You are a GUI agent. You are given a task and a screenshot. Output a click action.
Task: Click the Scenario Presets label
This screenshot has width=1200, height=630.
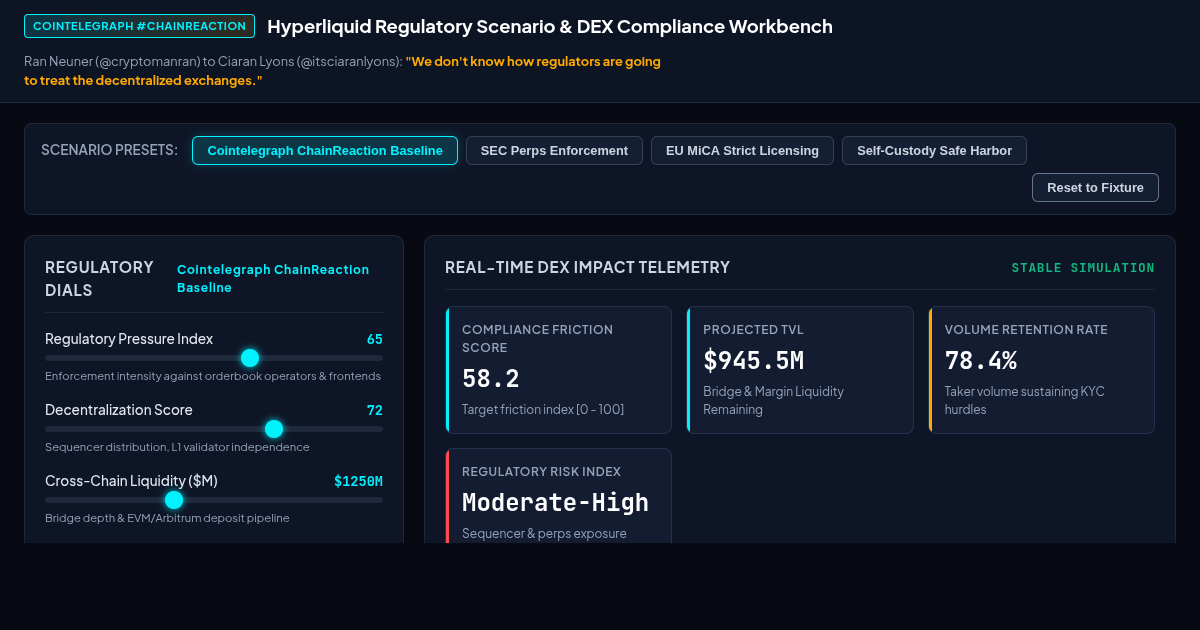pos(109,150)
